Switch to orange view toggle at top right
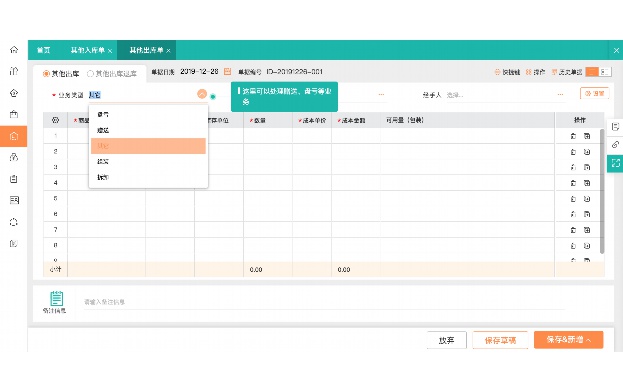Screen dimensions: 623x392 click(x=592, y=72)
